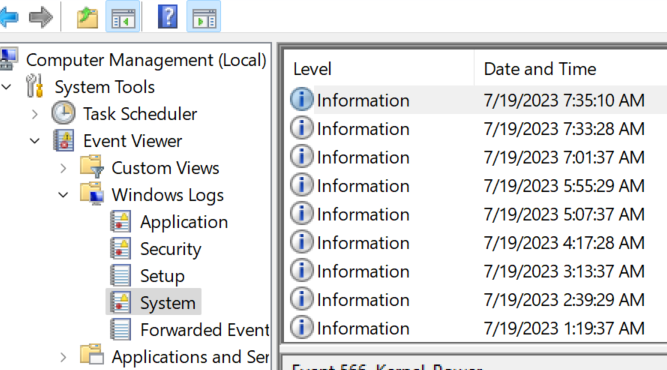
Task: Click the Up One Level folder icon
Action: [87, 17]
